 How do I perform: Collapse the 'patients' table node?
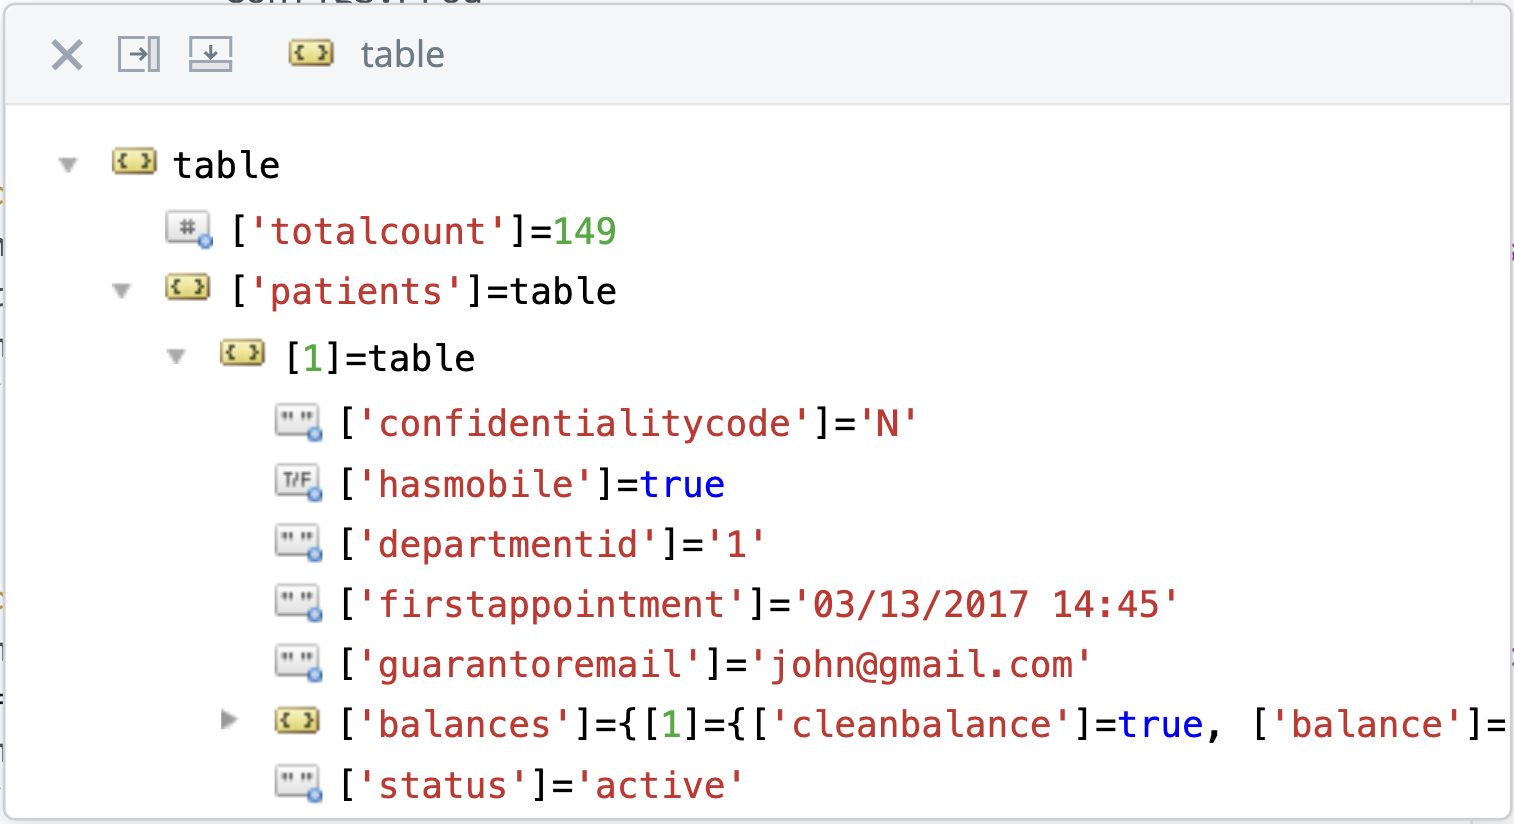point(122,291)
